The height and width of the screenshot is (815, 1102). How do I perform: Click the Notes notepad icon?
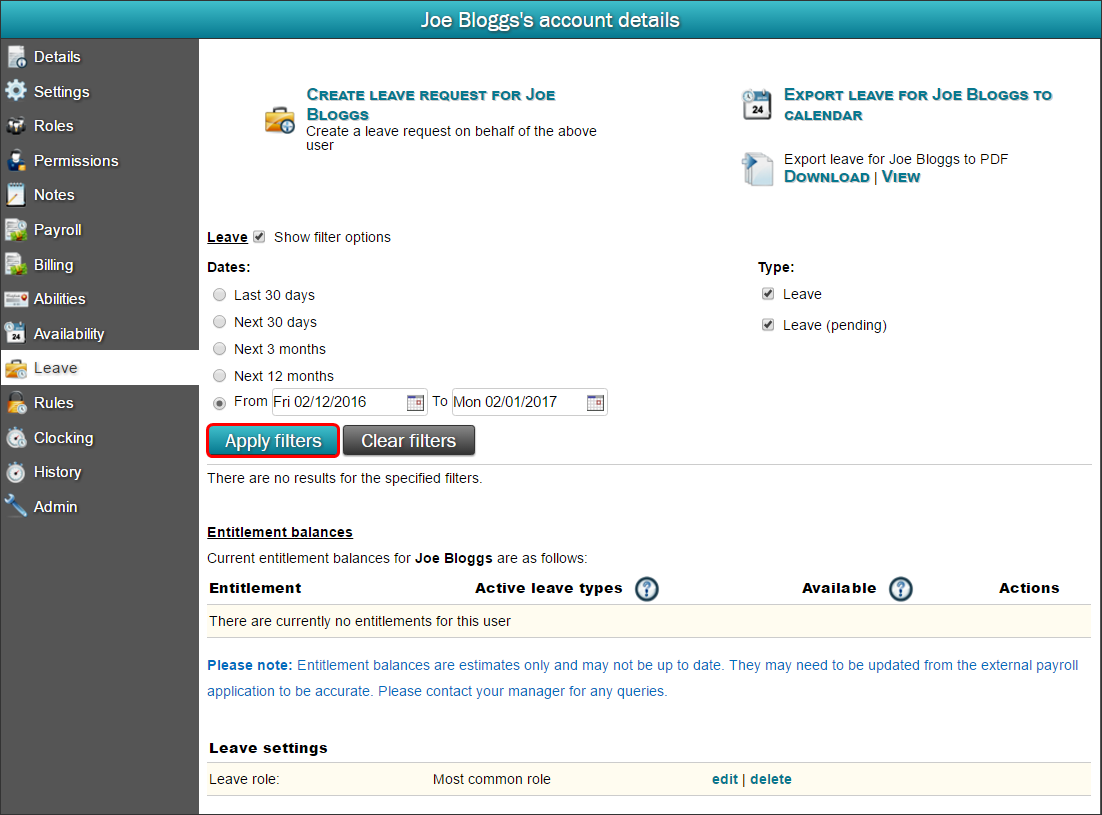(x=16, y=195)
